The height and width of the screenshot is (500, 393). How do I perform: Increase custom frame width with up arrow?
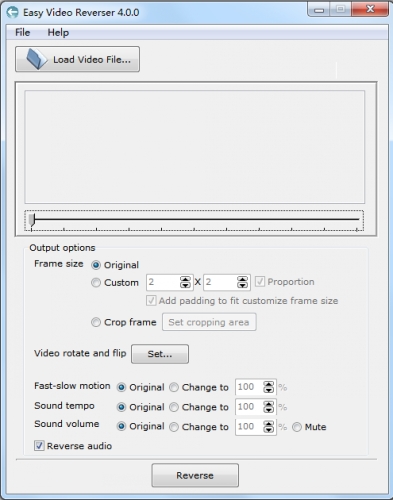coord(185,279)
